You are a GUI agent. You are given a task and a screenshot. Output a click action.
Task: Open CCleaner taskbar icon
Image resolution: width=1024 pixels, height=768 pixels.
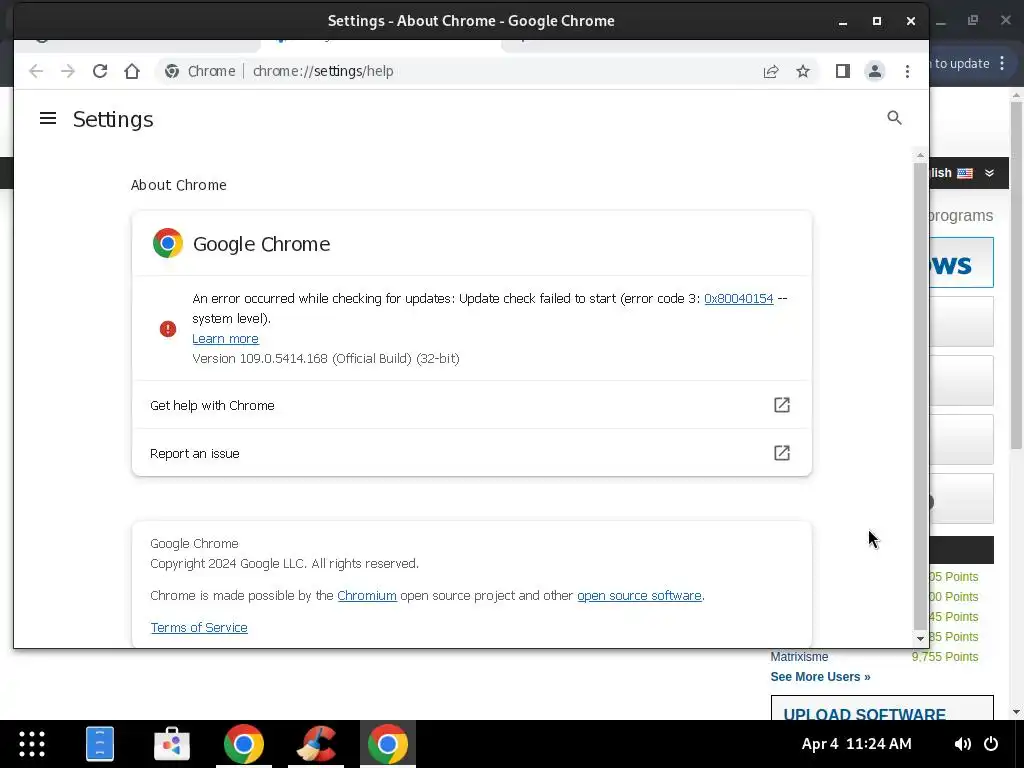tap(316, 744)
